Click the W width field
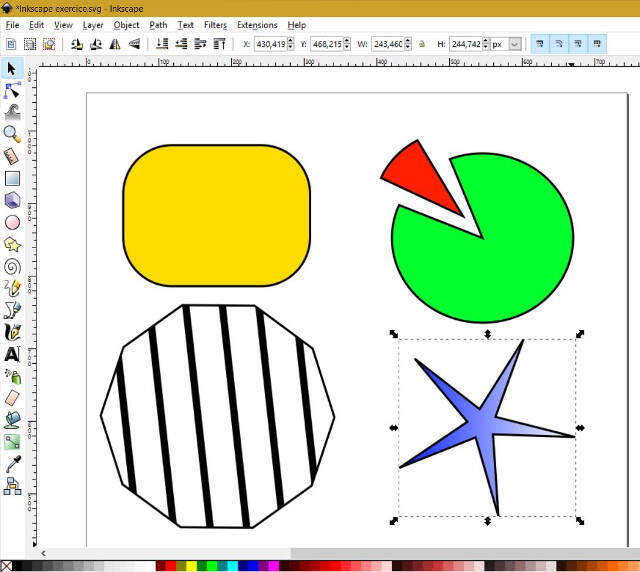 click(x=388, y=44)
